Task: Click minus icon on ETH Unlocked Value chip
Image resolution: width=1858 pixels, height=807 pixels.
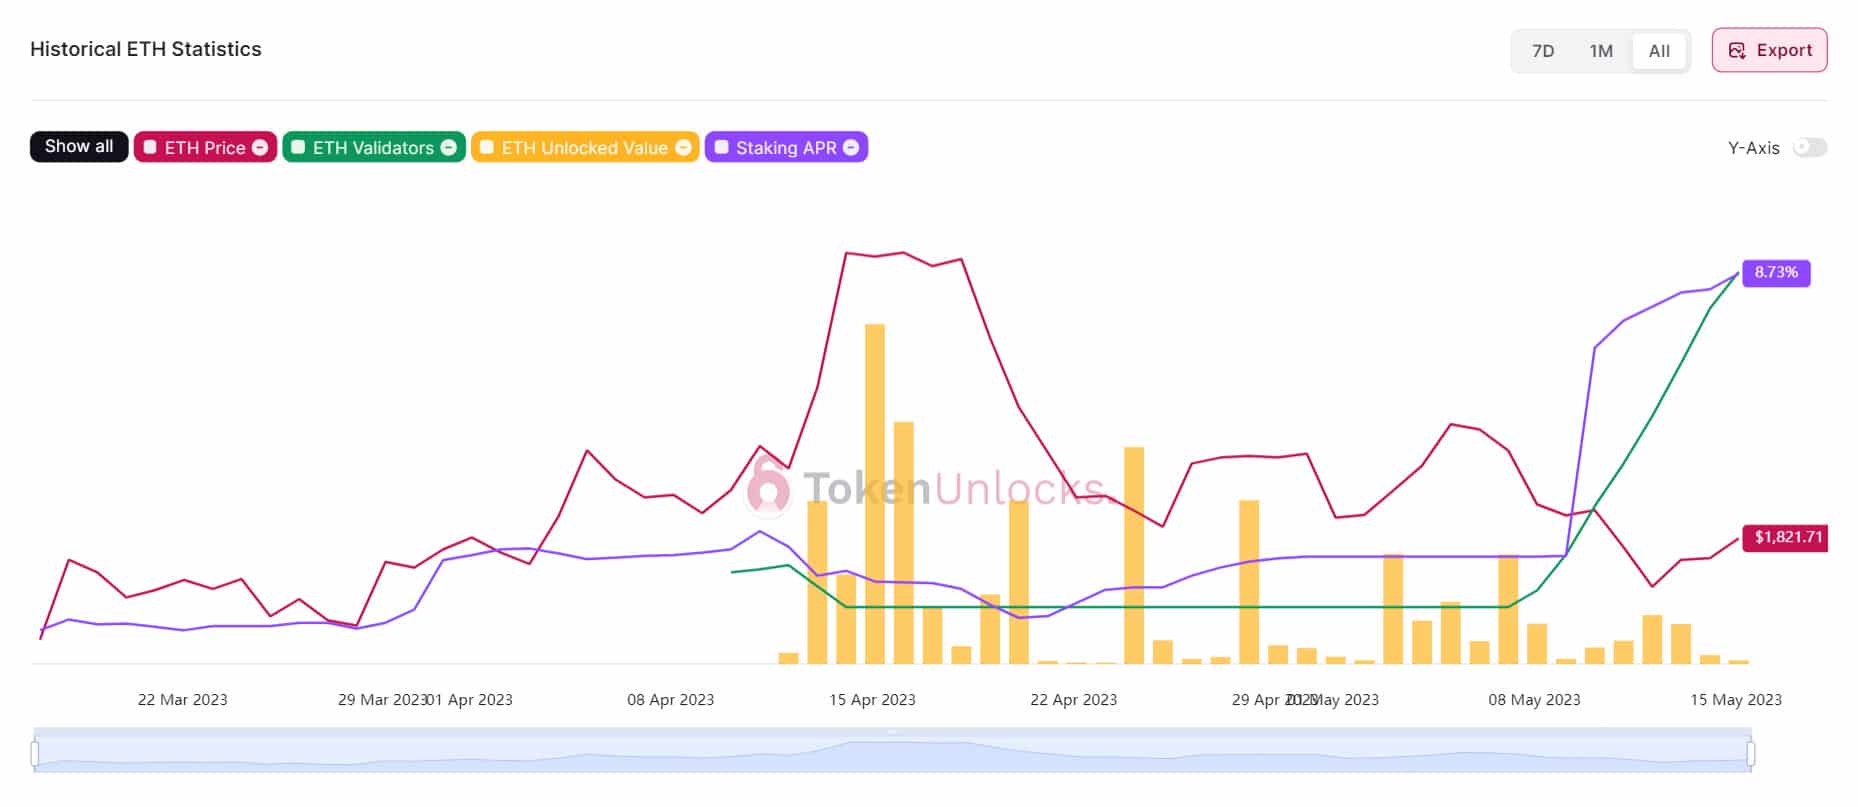Action: (x=683, y=148)
